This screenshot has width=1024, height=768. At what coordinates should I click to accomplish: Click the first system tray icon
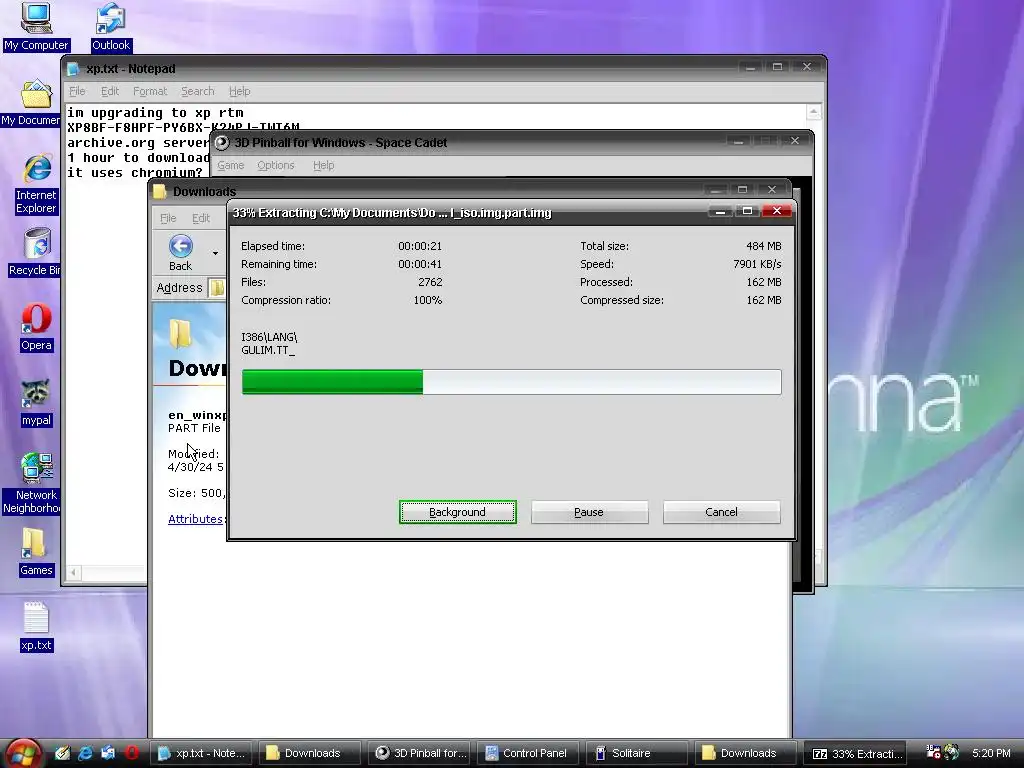pos(934,752)
